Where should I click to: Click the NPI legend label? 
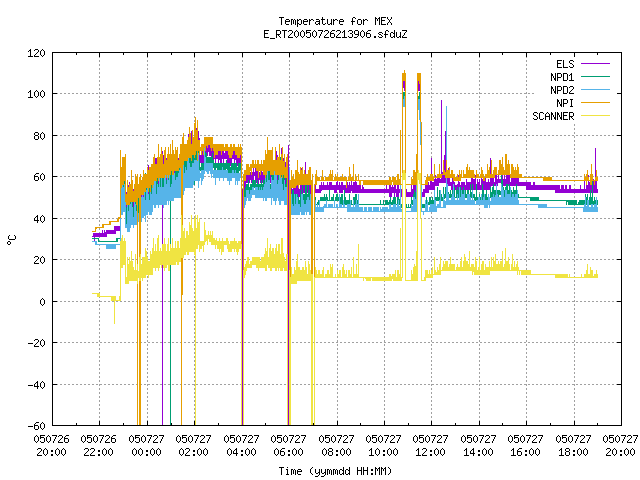point(565,103)
